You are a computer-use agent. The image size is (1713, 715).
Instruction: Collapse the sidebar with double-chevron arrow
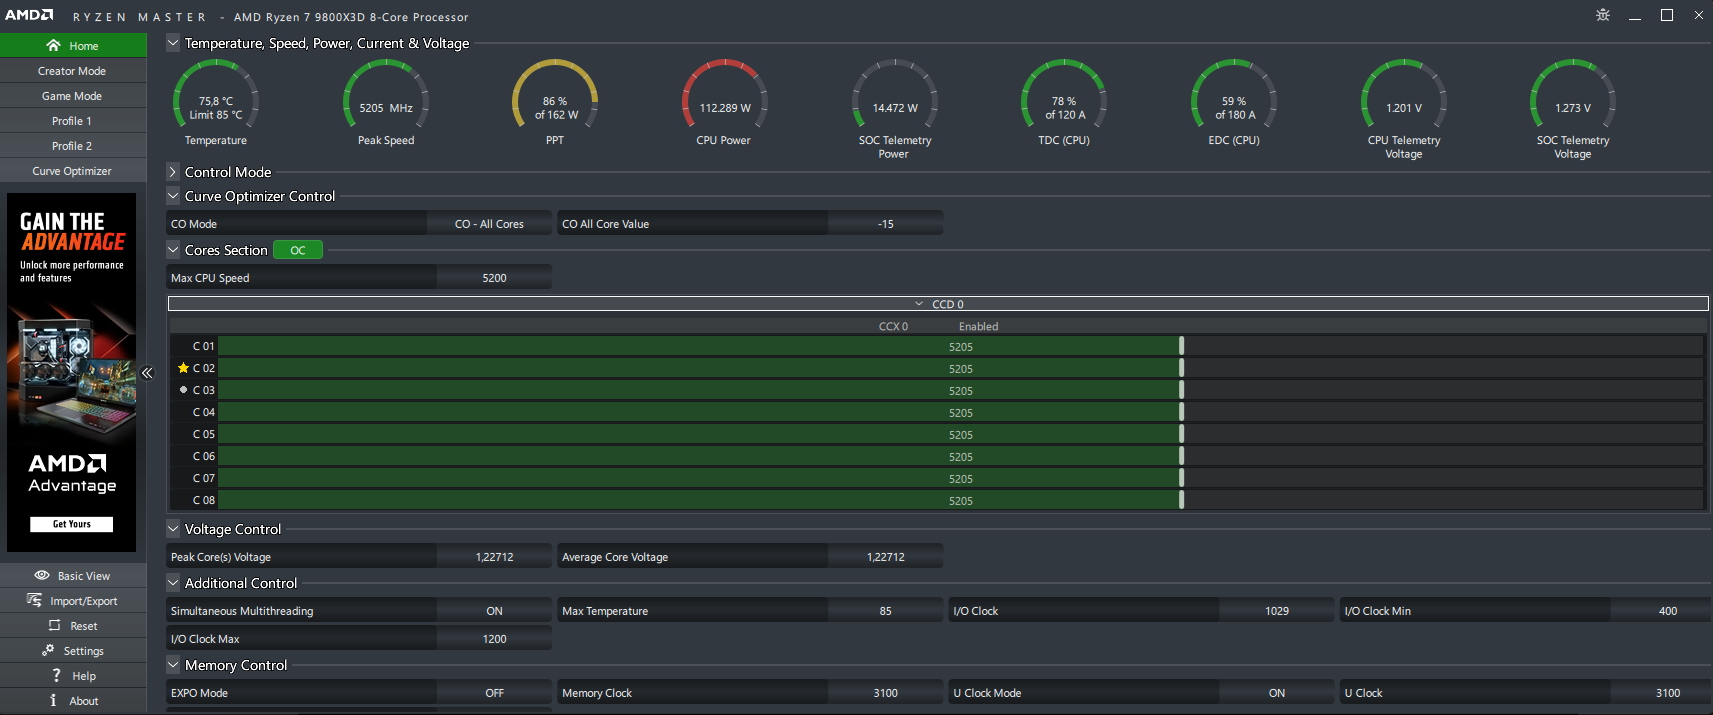click(x=147, y=373)
